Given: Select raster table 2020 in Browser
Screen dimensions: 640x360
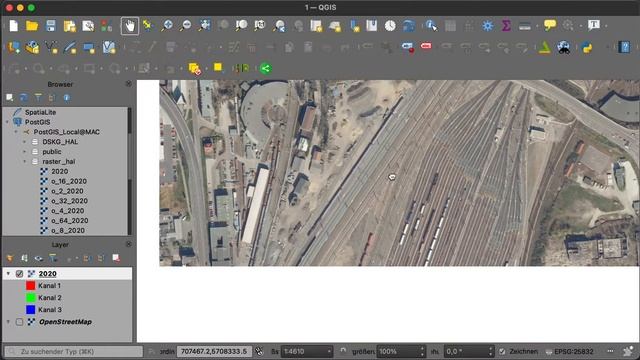Looking at the screenshot, I should (x=60, y=171).
